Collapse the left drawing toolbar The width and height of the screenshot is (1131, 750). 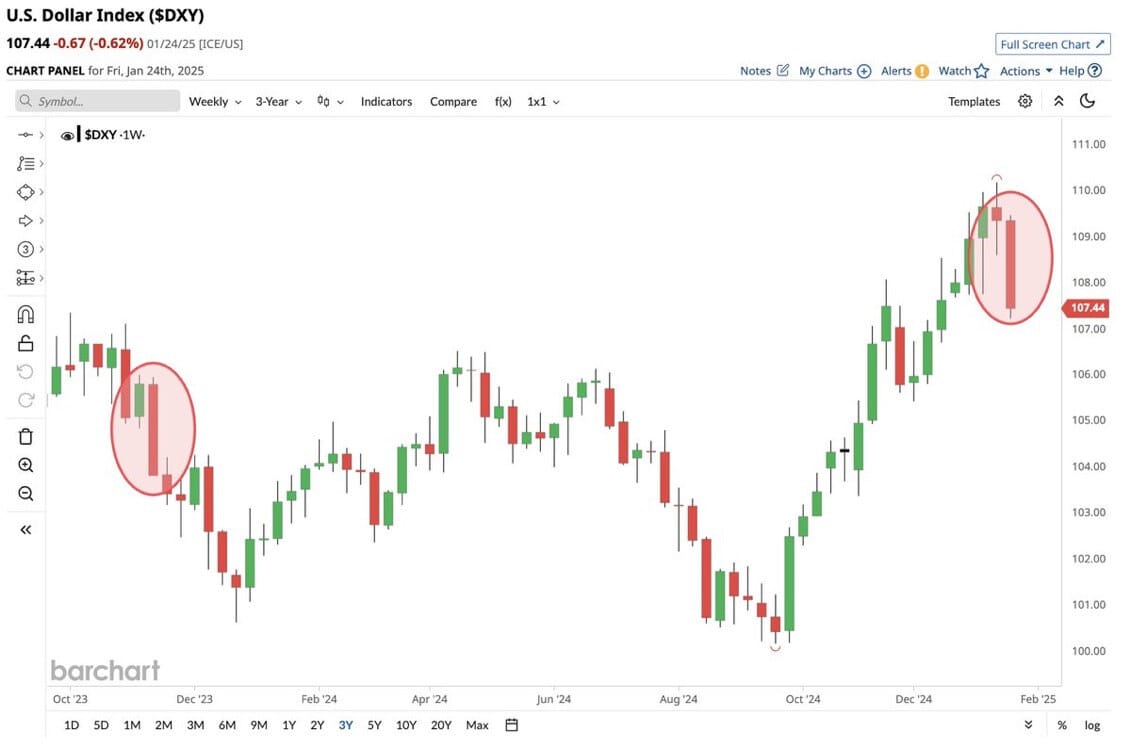click(x=26, y=530)
